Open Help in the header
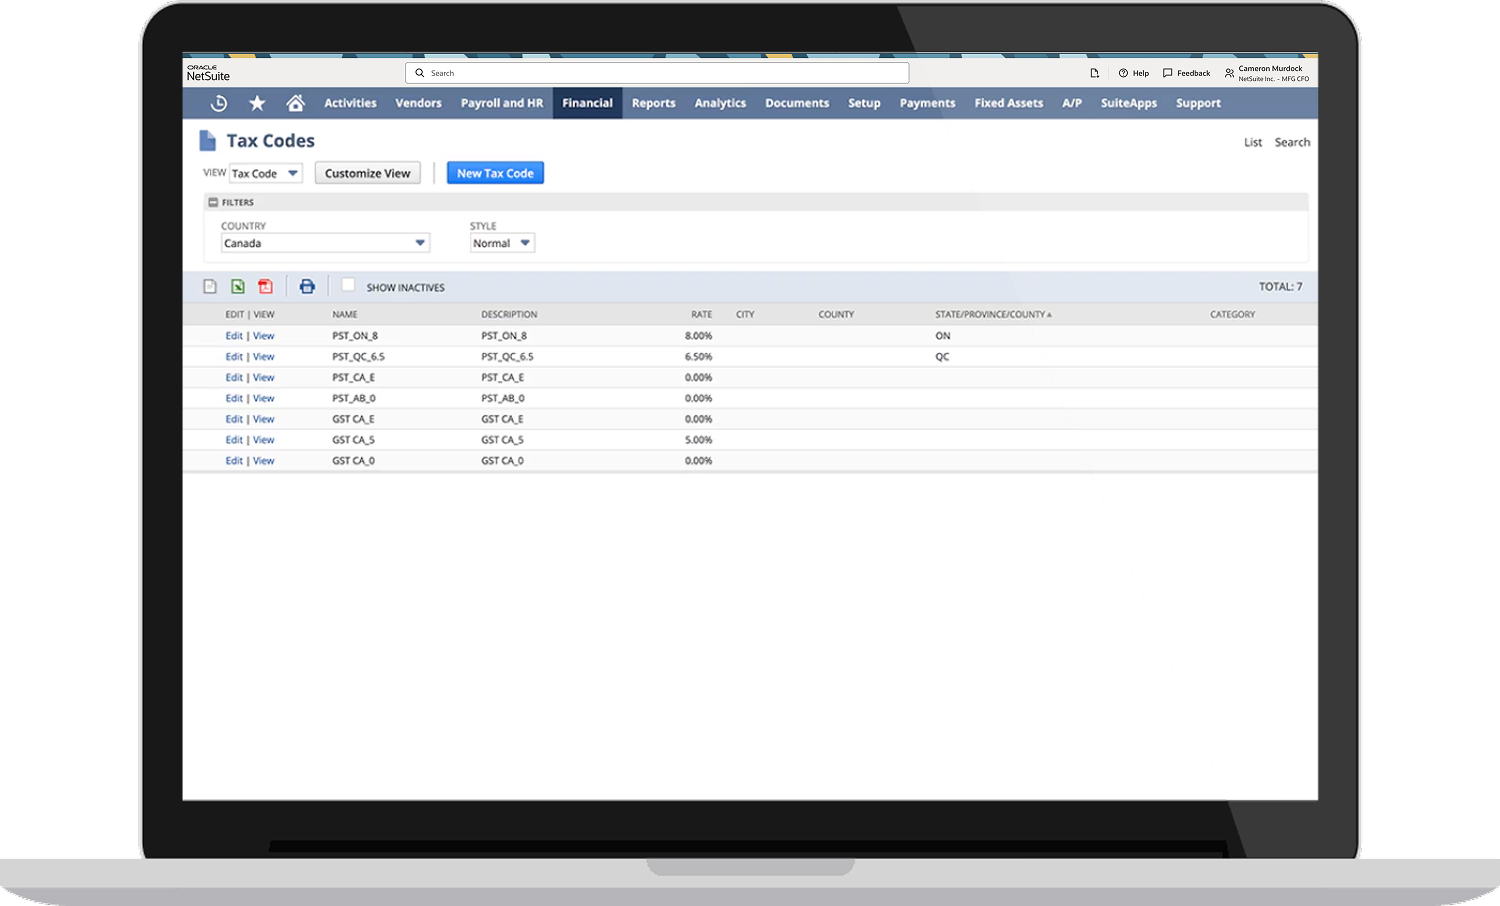 click(x=1134, y=73)
